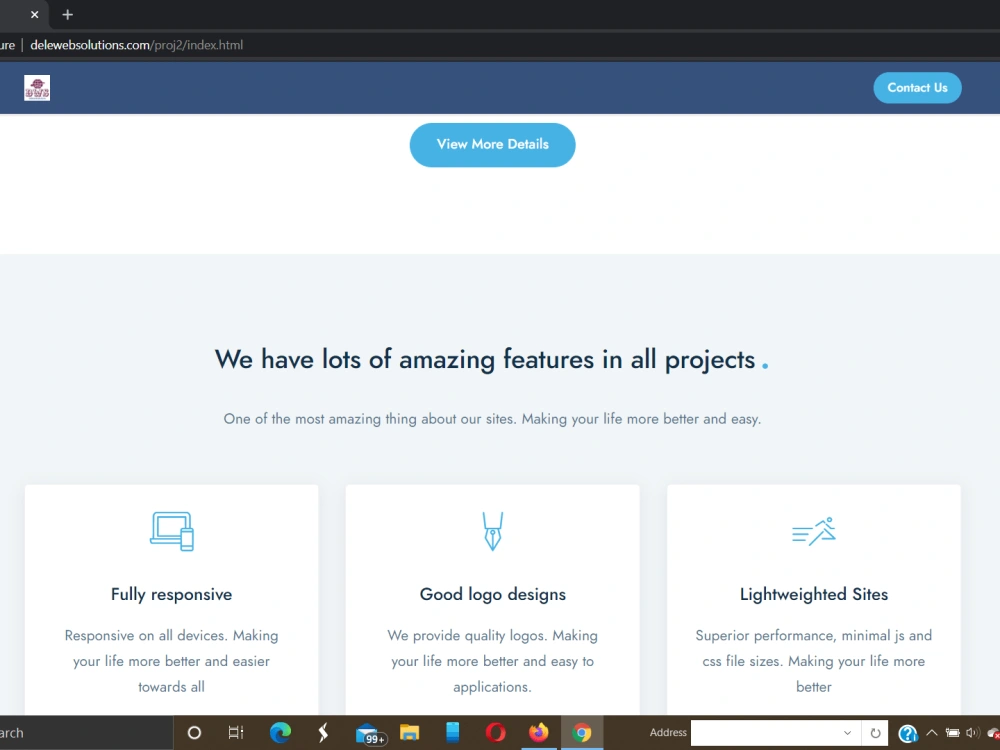Expand the taskbar Address dropdown arrow
This screenshot has width=1000, height=750.
coord(847,733)
